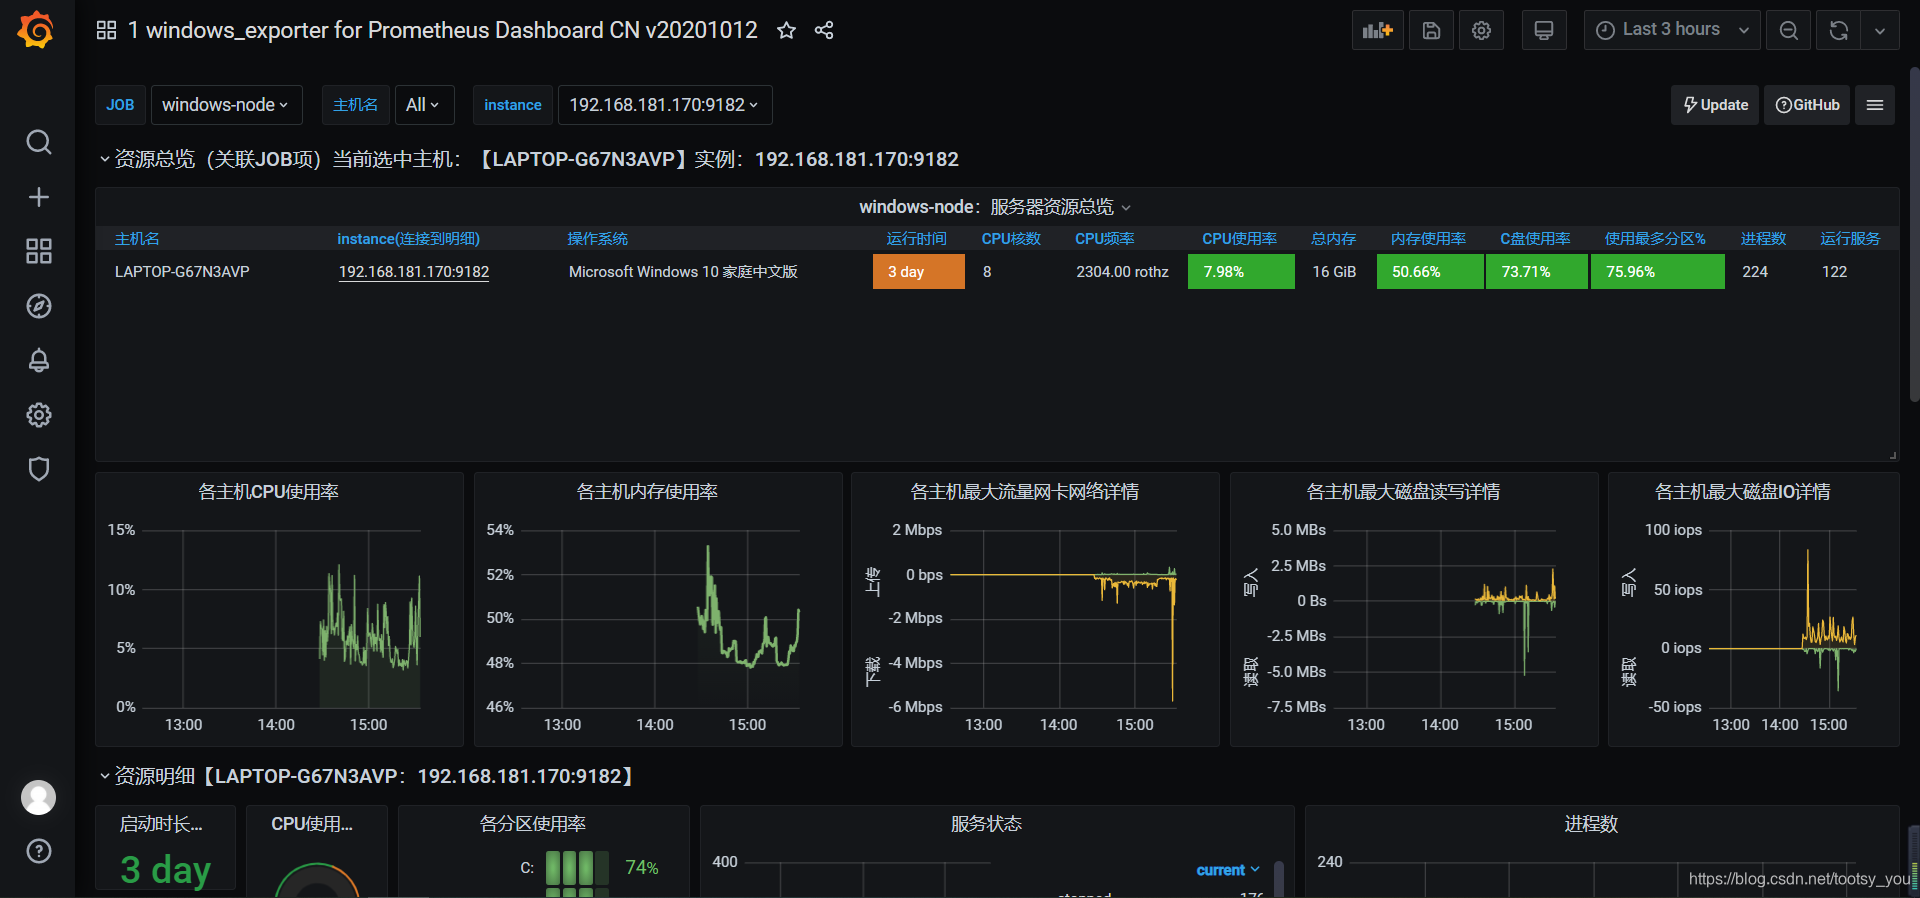Screen dimensions: 1920x898
Task: Sort table by 运行时间 column
Action: (916, 239)
